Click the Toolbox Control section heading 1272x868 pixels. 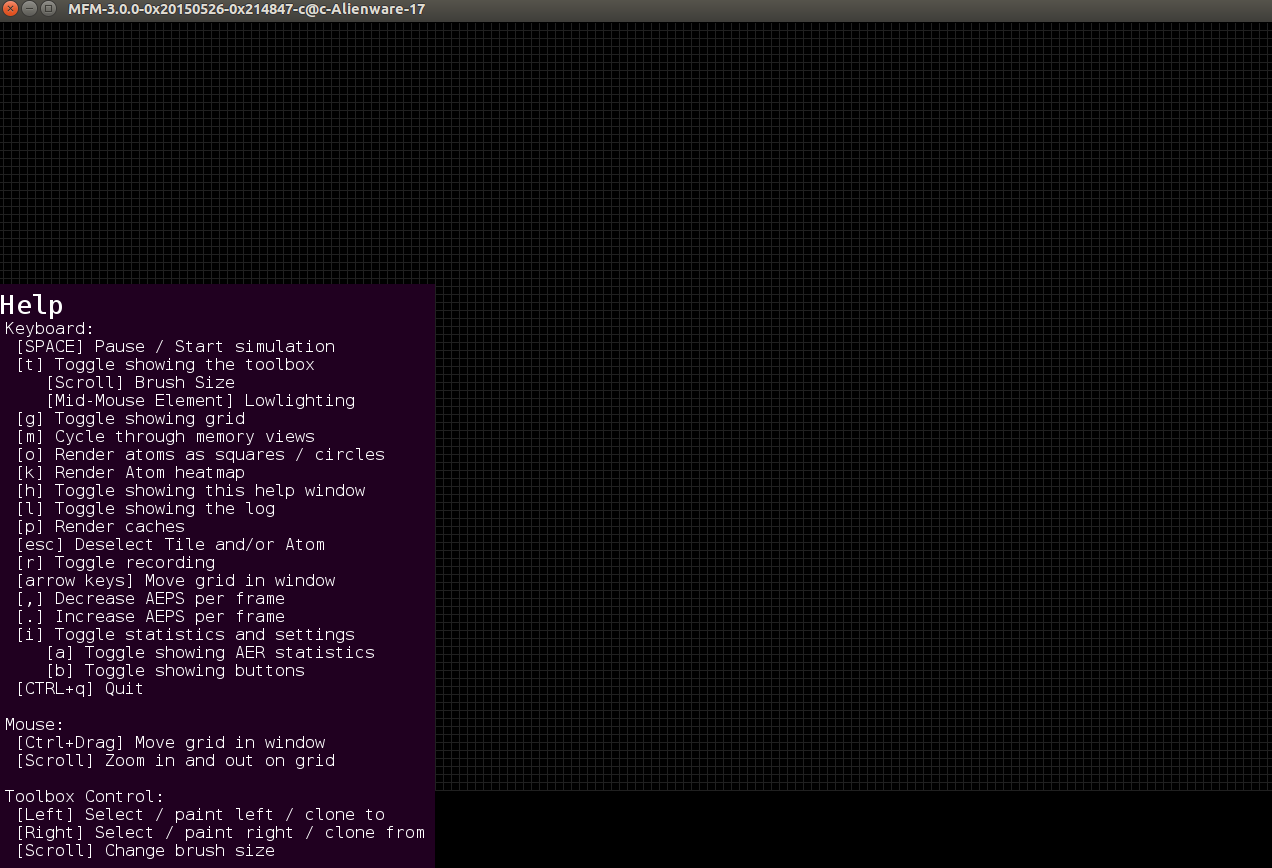[x=84, y=797]
